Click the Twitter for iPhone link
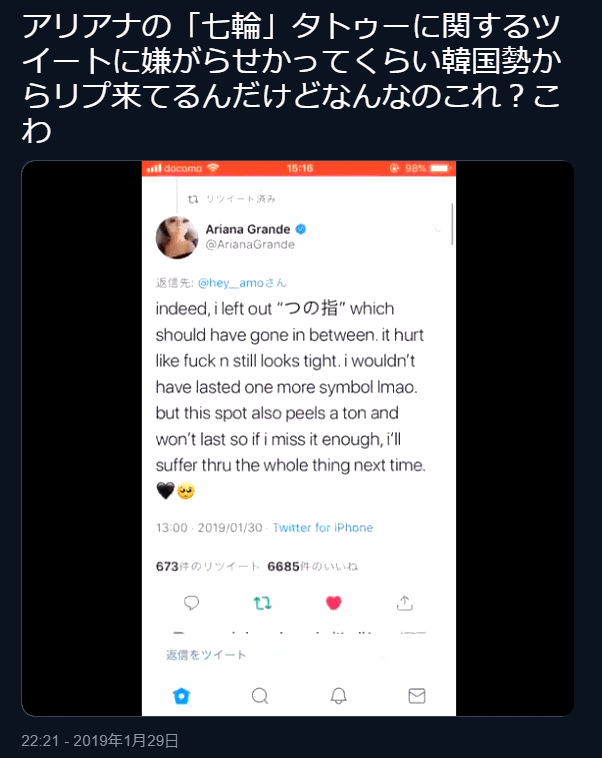 pyautogui.click(x=323, y=527)
